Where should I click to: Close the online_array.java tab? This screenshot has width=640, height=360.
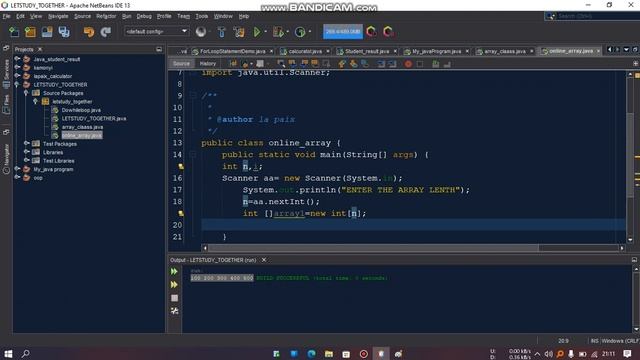[598, 51]
